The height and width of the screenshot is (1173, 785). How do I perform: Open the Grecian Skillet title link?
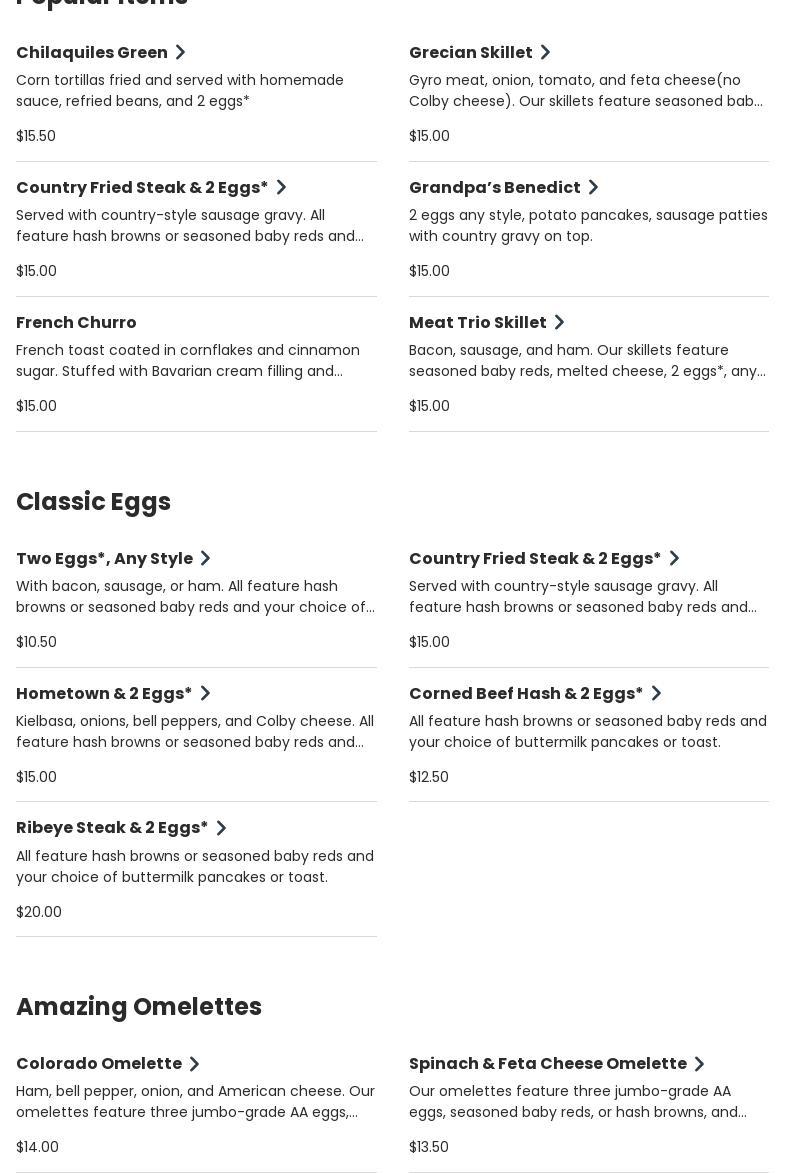tap(470, 52)
